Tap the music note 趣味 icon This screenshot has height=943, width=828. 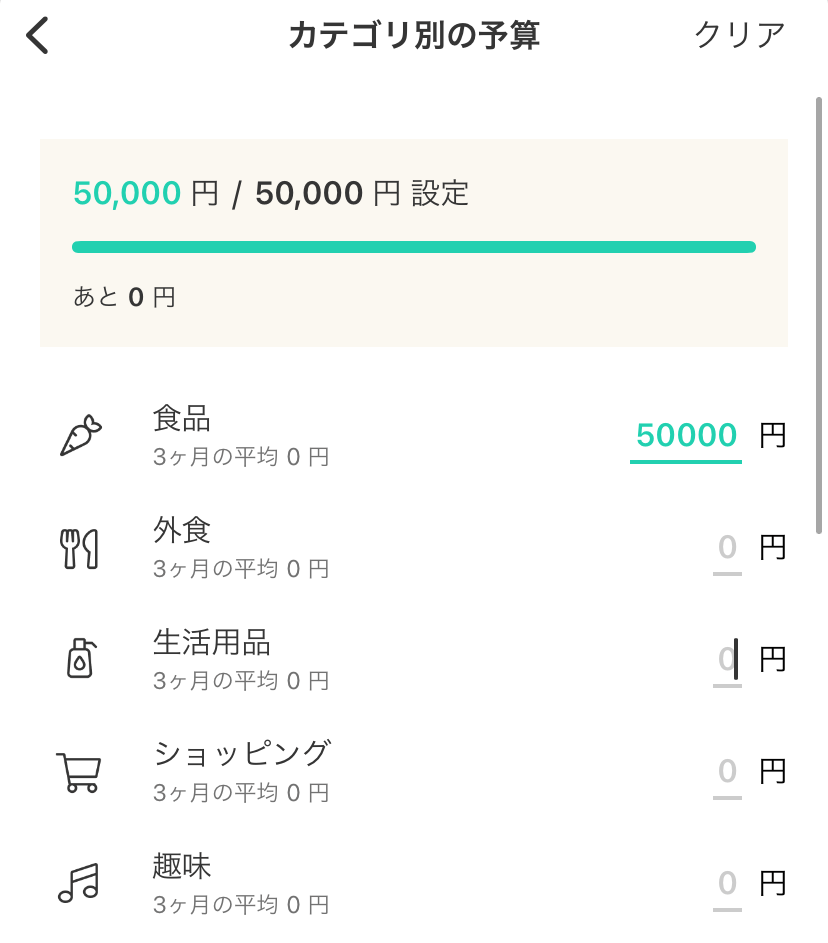pyautogui.click(x=78, y=884)
